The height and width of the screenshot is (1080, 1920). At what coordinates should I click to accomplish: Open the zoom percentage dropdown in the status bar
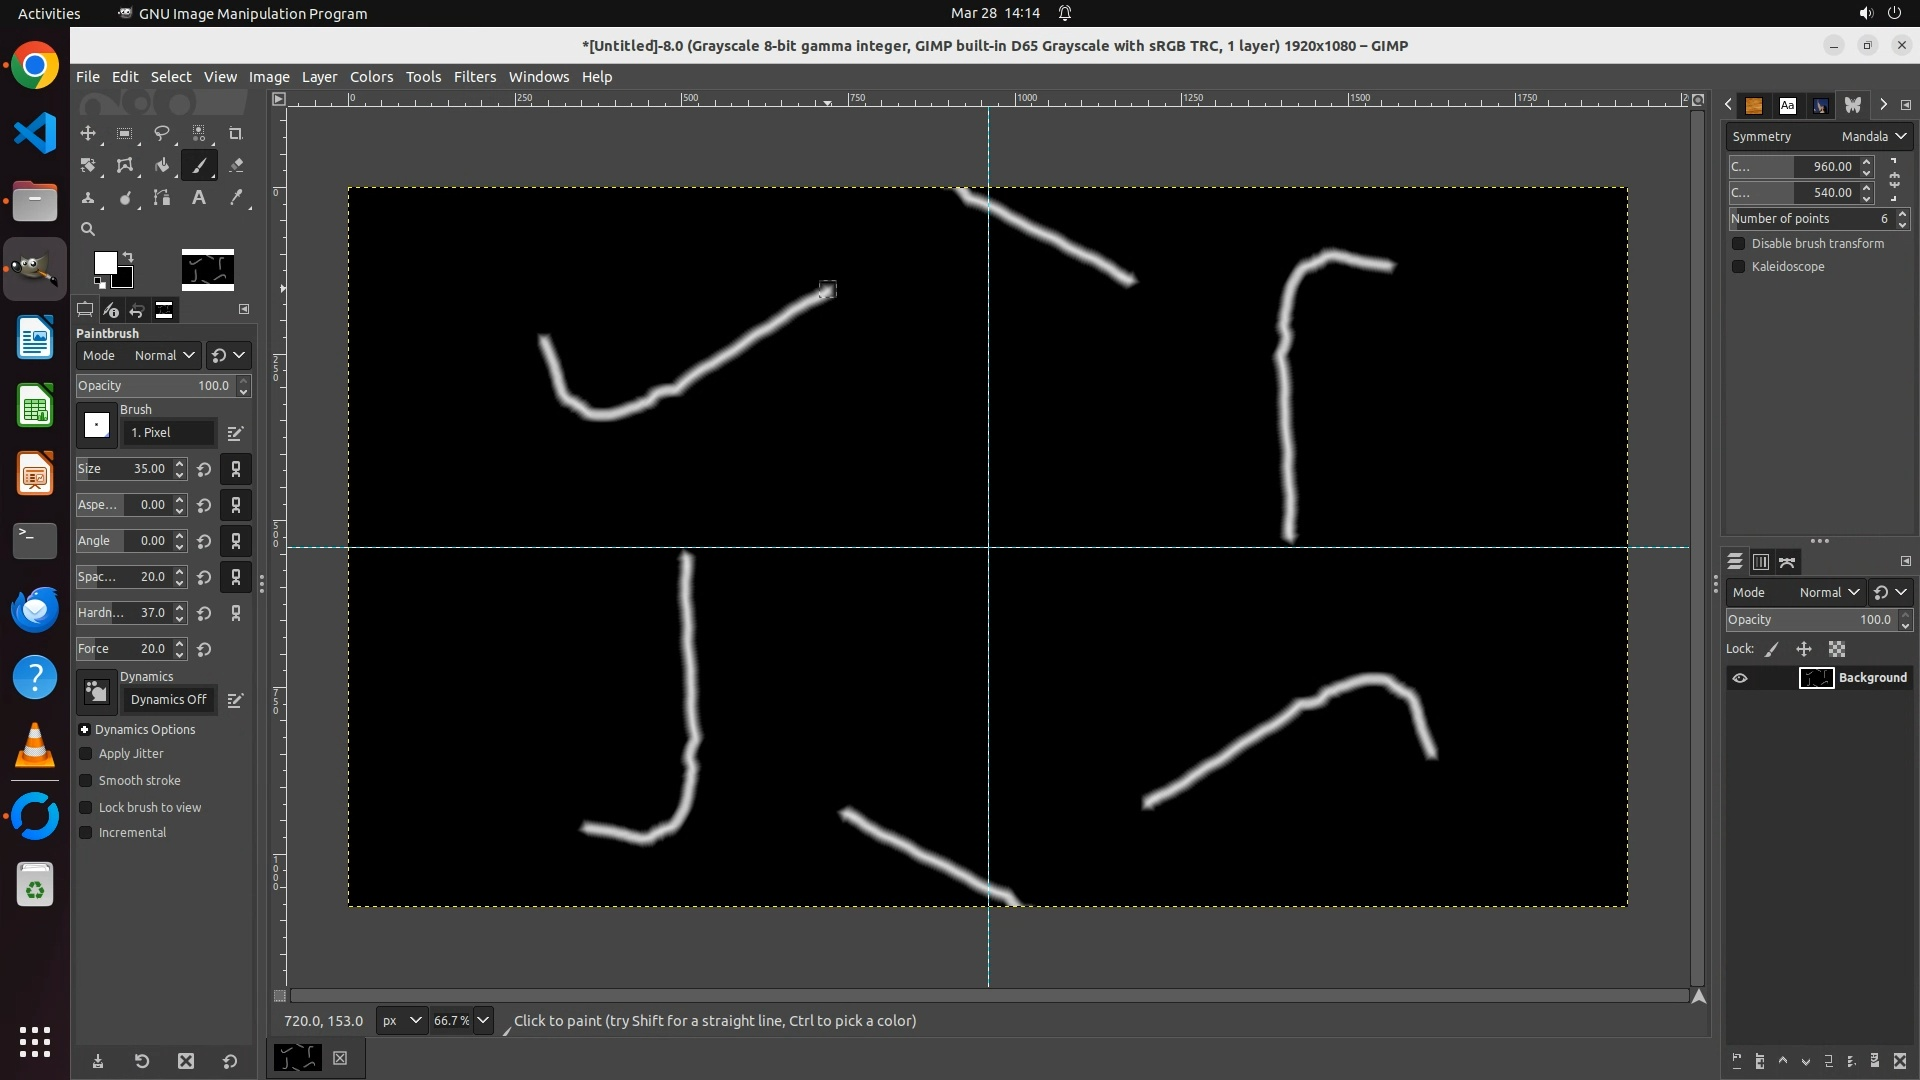pos(483,1021)
